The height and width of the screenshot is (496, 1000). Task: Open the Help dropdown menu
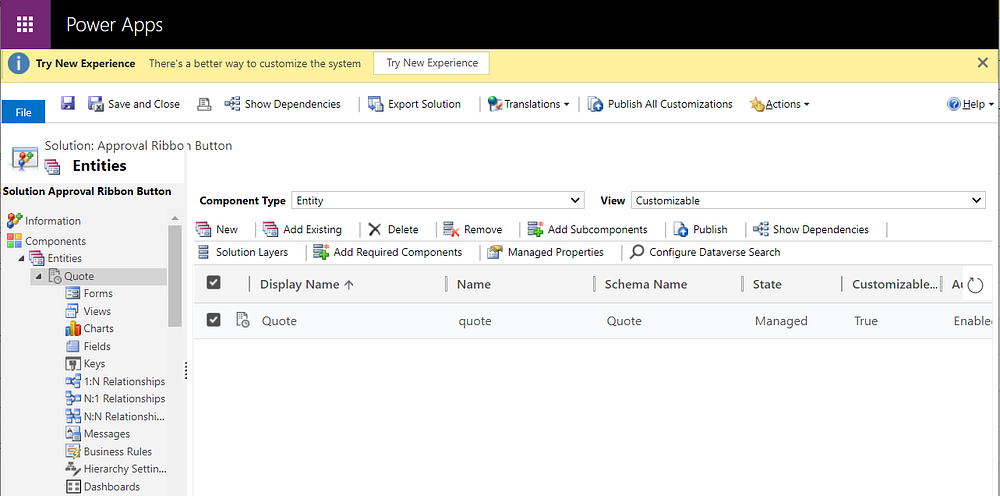[x=971, y=104]
